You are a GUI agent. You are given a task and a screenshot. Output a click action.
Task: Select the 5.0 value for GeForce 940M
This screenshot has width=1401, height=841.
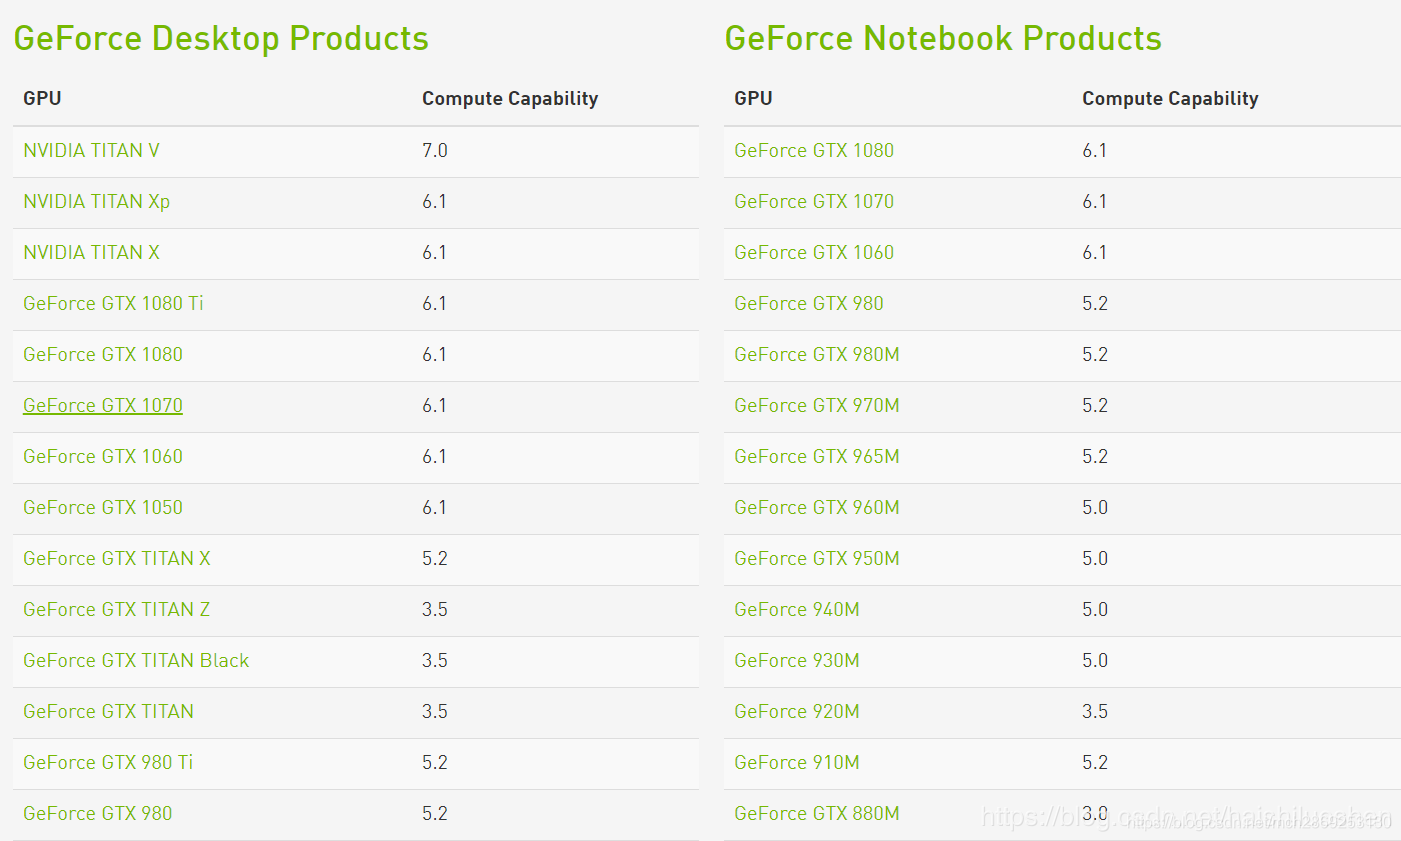pos(1095,610)
